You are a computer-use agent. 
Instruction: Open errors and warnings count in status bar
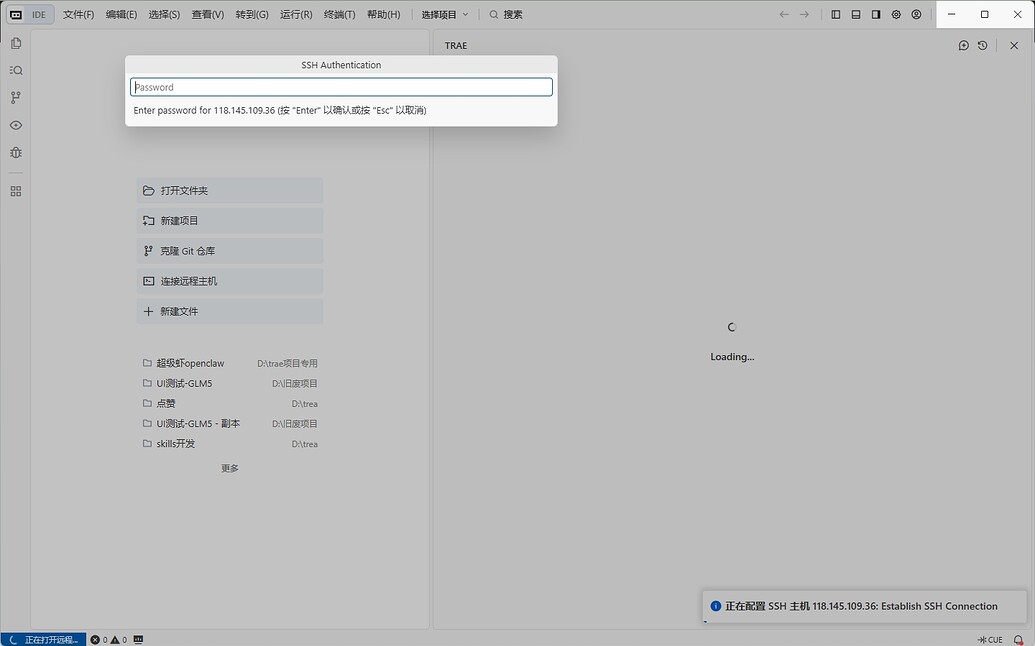[109, 639]
